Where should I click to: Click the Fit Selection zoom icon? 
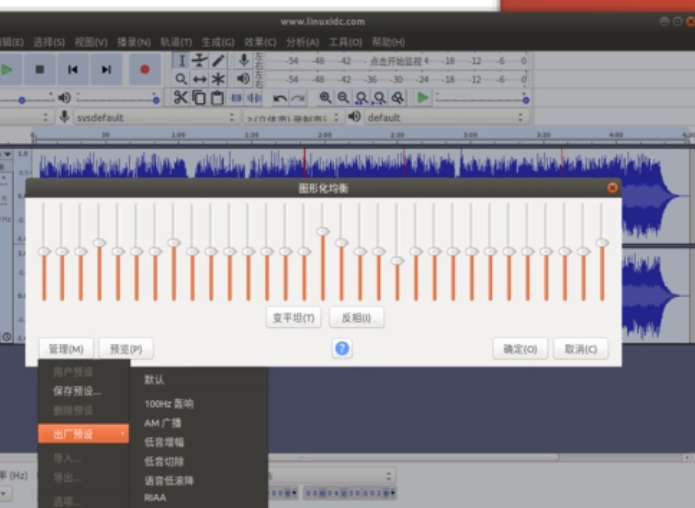[361, 98]
